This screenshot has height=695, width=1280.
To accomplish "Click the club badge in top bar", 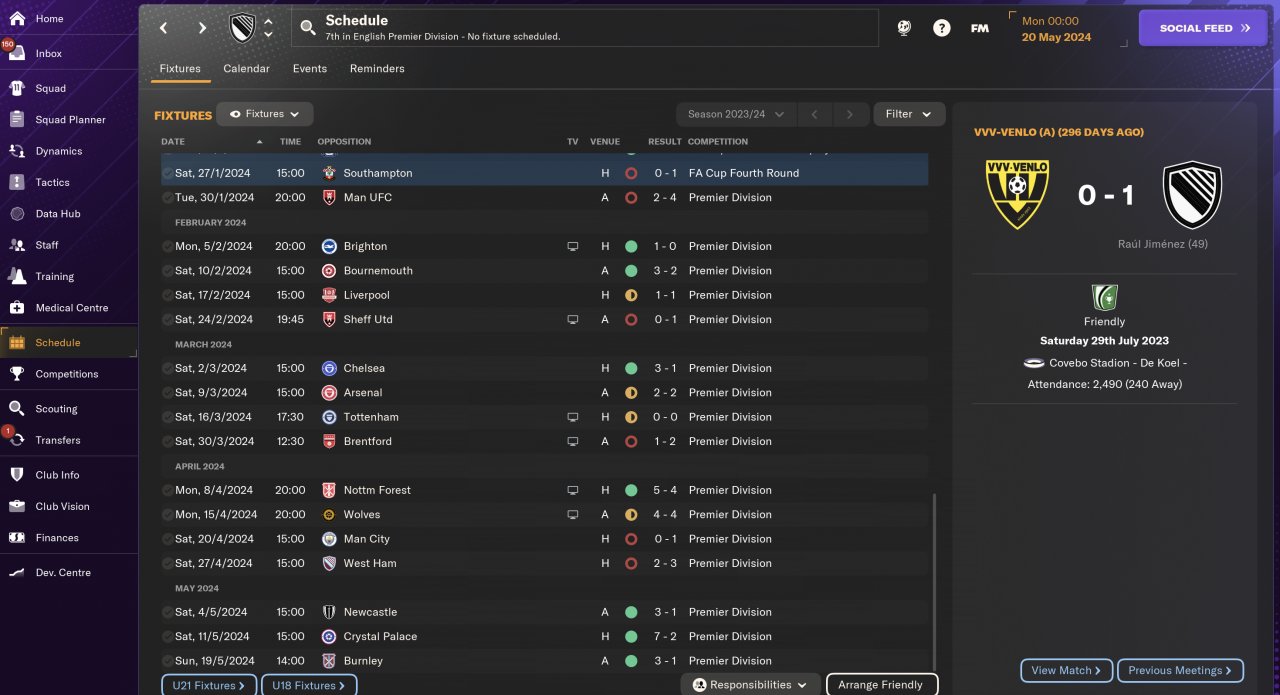I will [243, 28].
